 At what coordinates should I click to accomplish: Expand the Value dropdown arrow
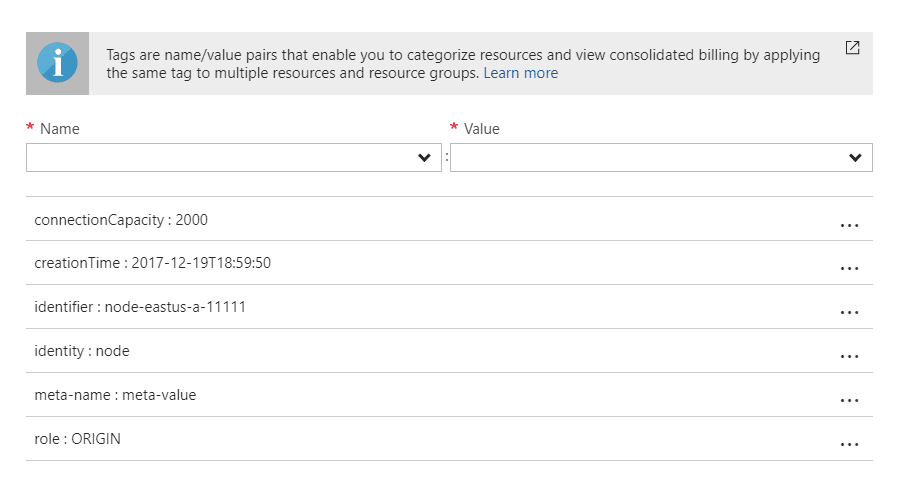tap(855, 158)
